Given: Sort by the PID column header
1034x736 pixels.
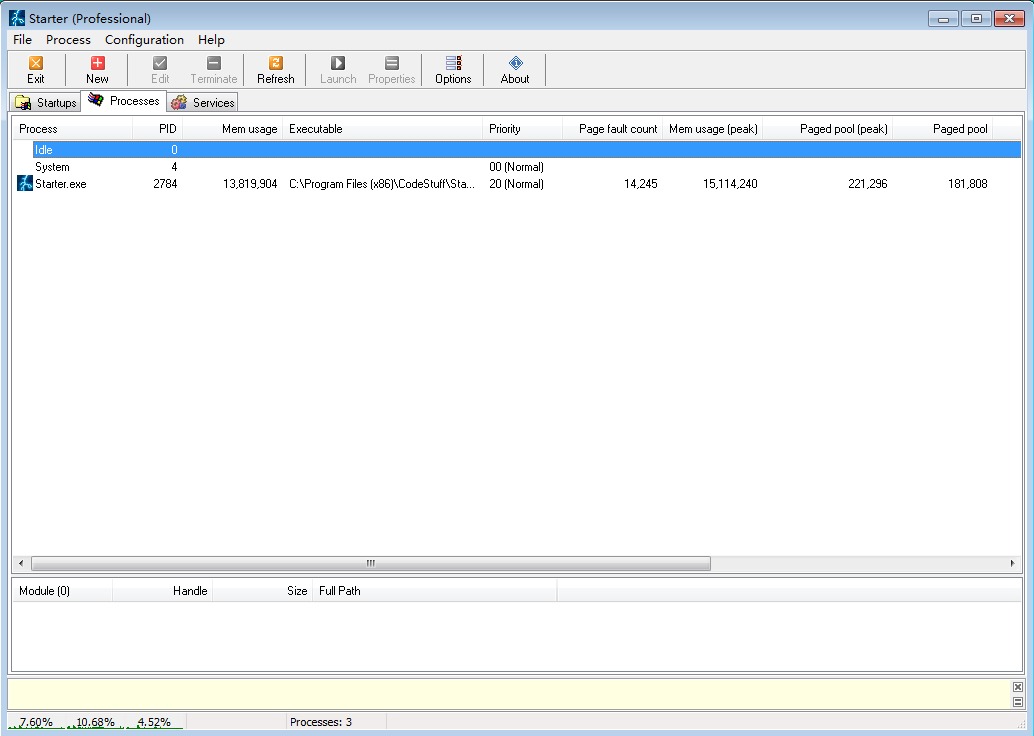Looking at the screenshot, I should point(158,129).
